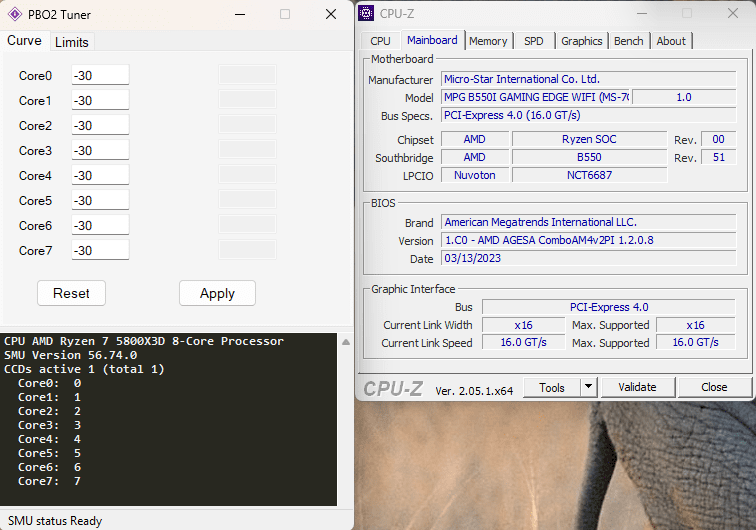Click the Current Link Speed 16.0 GT/s value
Viewport: 756px width, 530px height.
tap(524, 342)
